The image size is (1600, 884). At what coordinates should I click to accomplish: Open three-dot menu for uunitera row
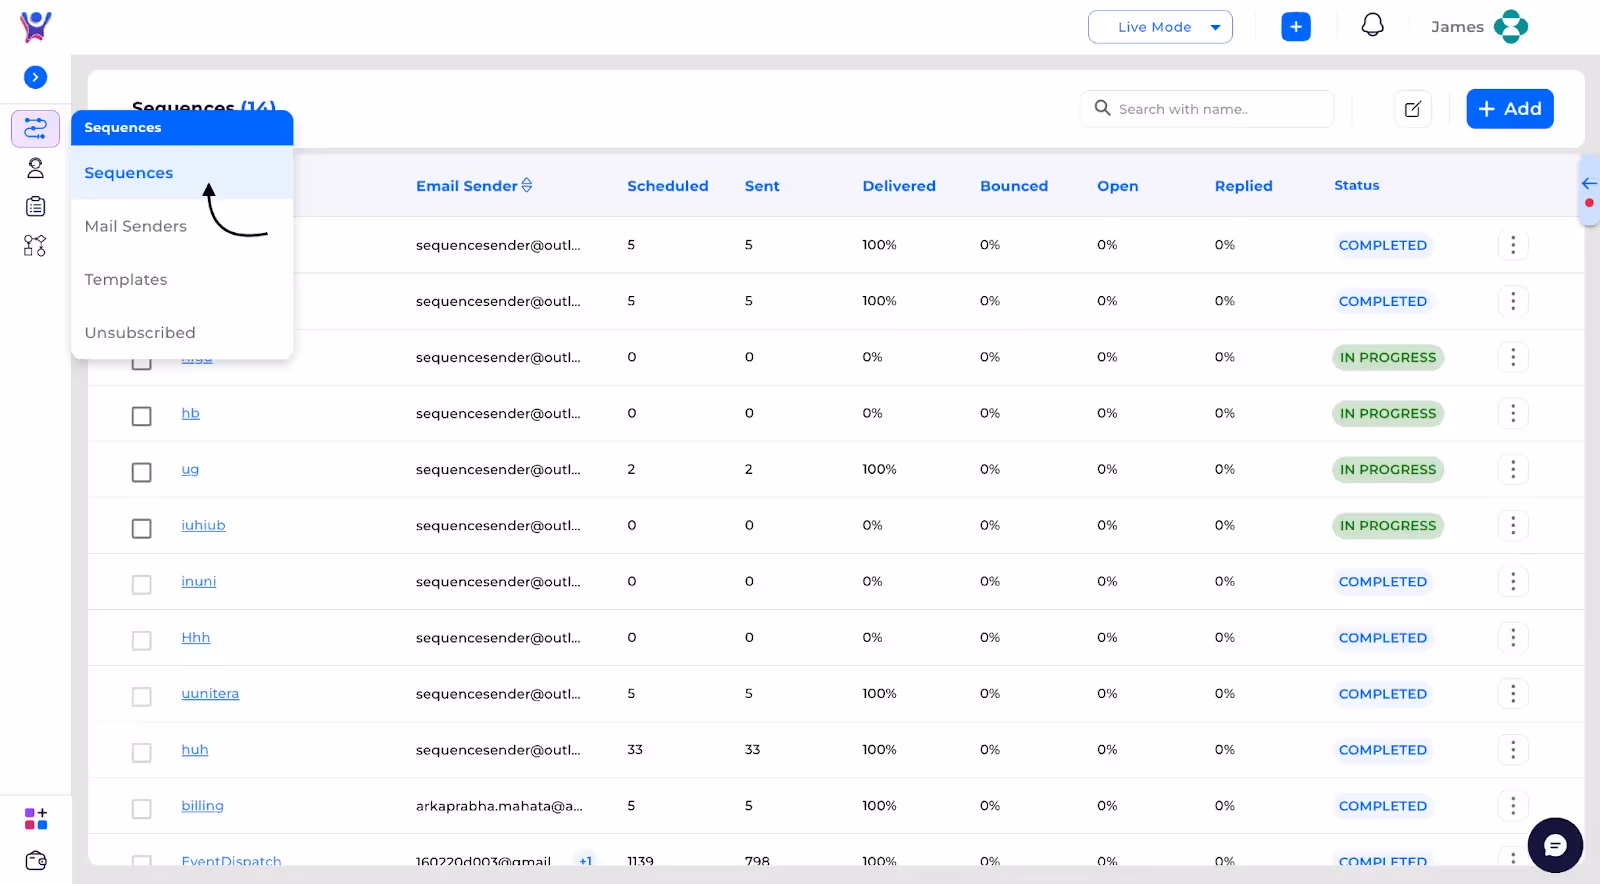tap(1513, 693)
